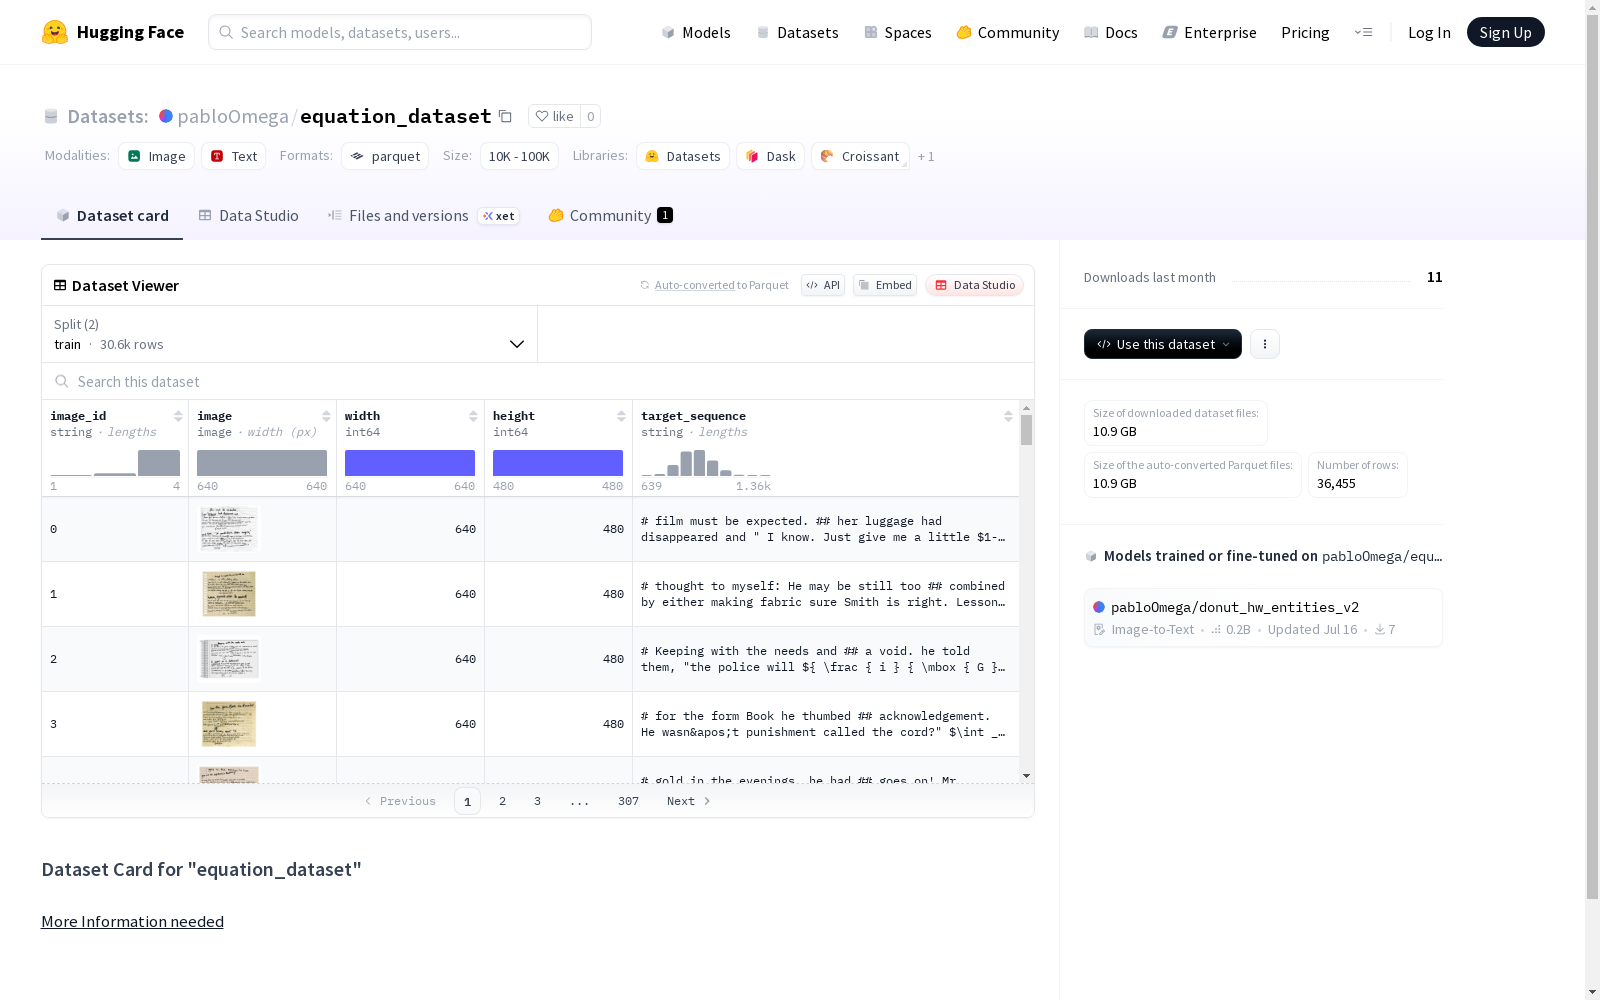The height and width of the screenshot is (1000, 1600).
Task: Open the API button in viewer
Action: click(x=823, y=285)
